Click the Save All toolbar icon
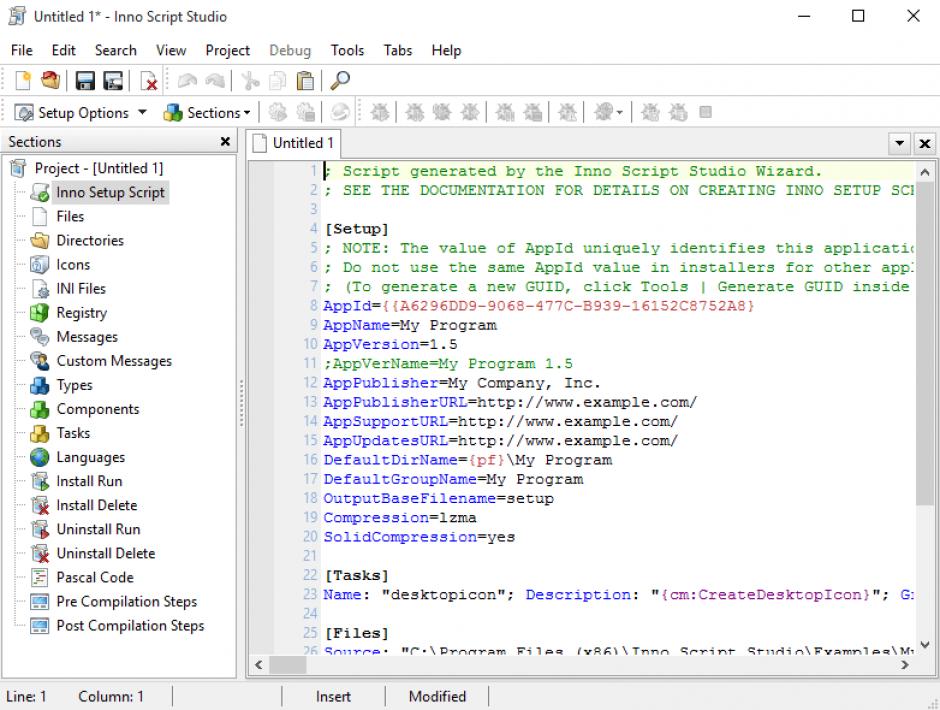This screenshot has width=940, height=710. [x=113, y=80]
